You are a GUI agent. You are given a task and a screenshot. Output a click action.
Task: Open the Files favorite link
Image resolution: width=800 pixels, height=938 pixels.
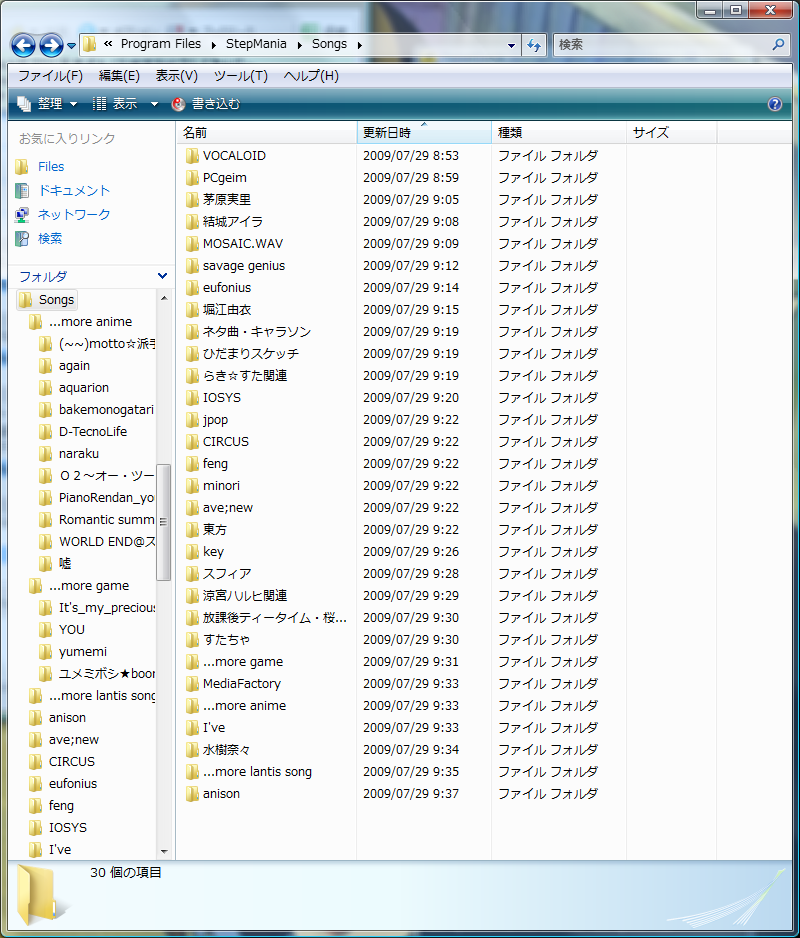pos(51,166)
